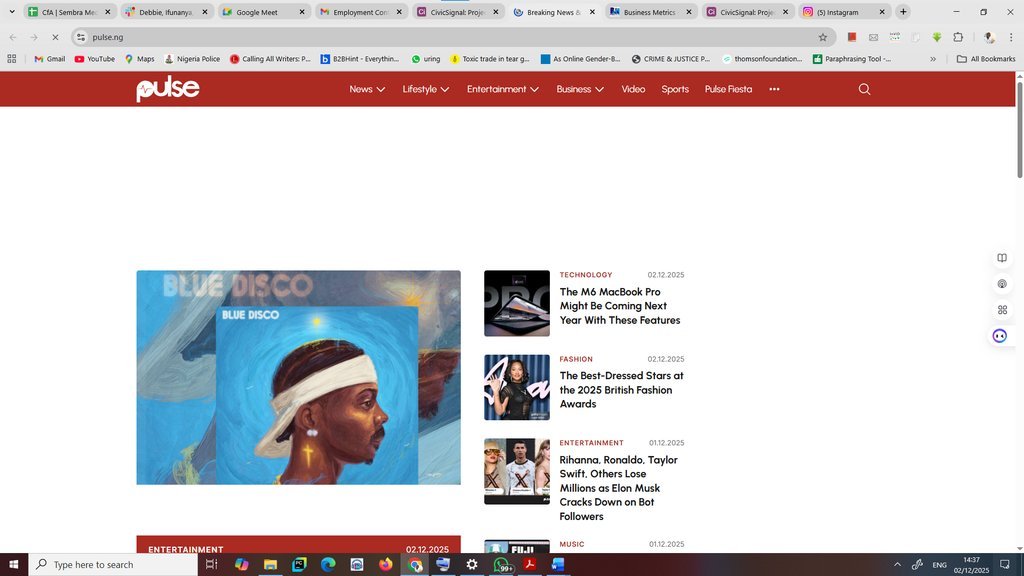The height and width of the screenshot is (576, 1024).
Task: Open the FASHION category link
Action: pyautogui.click(x=576, y=359)
